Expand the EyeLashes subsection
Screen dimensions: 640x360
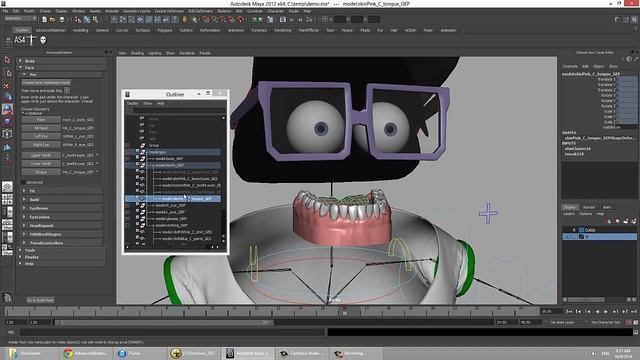24,217
